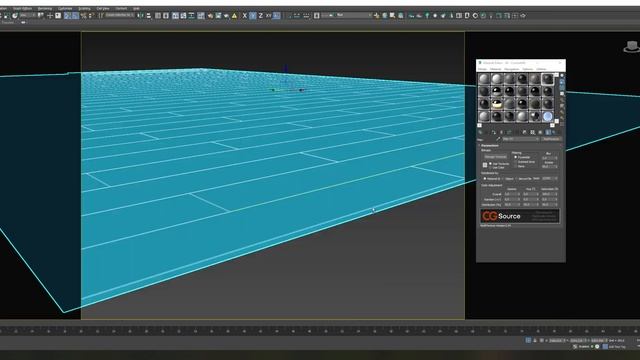Image resolution: width=640 pixels, height=360 pixels.
Task: Click Assign Material to Selection icon
Action: (x=494, y=132)
